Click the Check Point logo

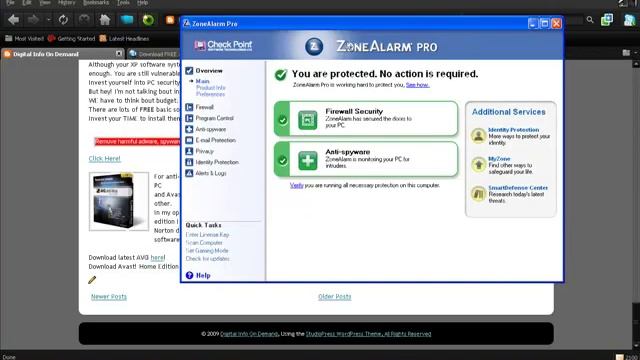point(223,45)
